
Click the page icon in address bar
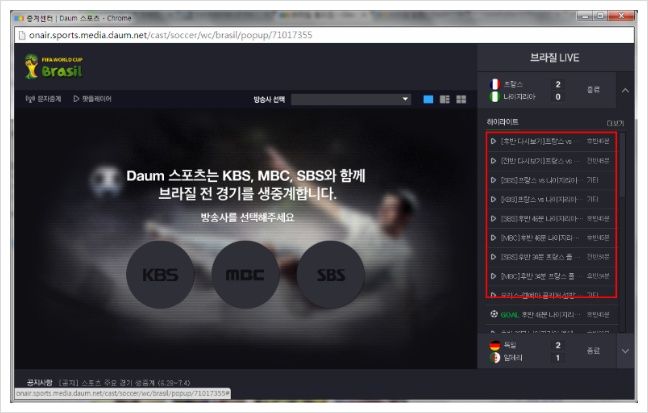click(22, 35)
